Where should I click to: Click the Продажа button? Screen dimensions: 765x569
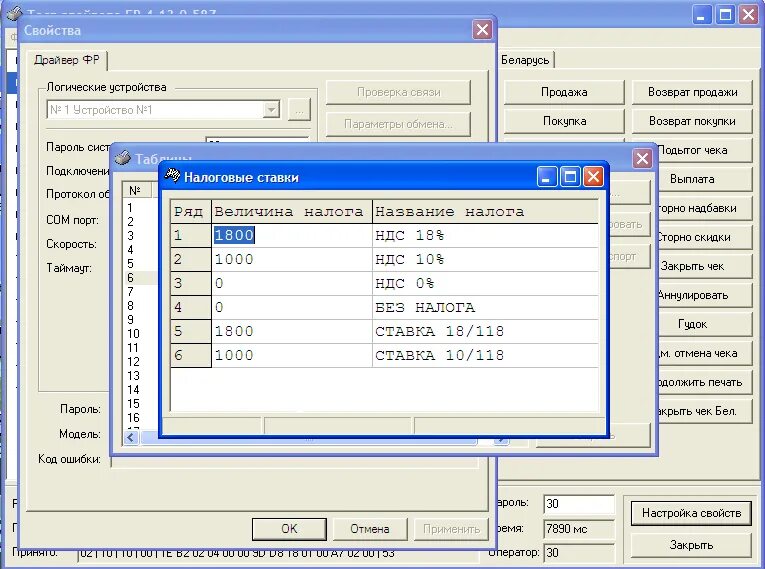coord(564,92)
